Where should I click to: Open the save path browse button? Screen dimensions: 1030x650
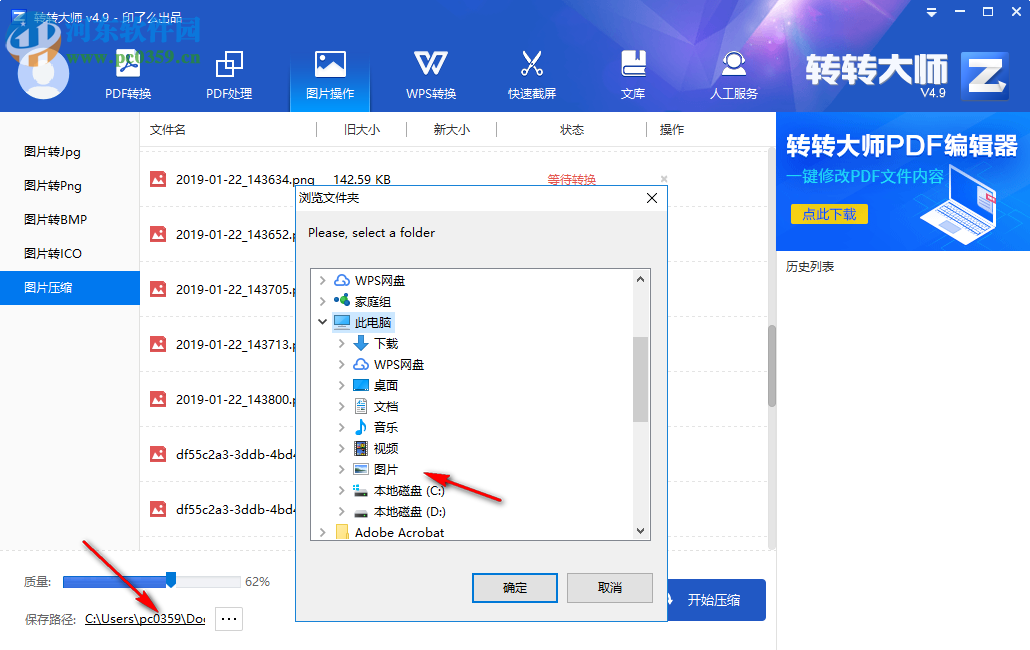tap(228, 619)
